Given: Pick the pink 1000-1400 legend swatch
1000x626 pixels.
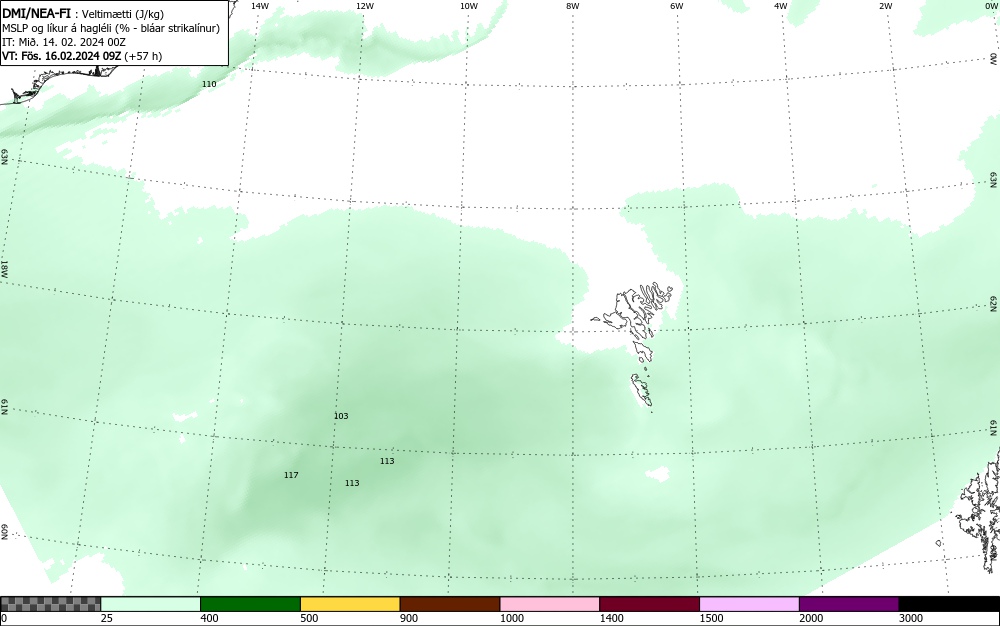Looking at the screenshot, I should (x=550, y=604).
